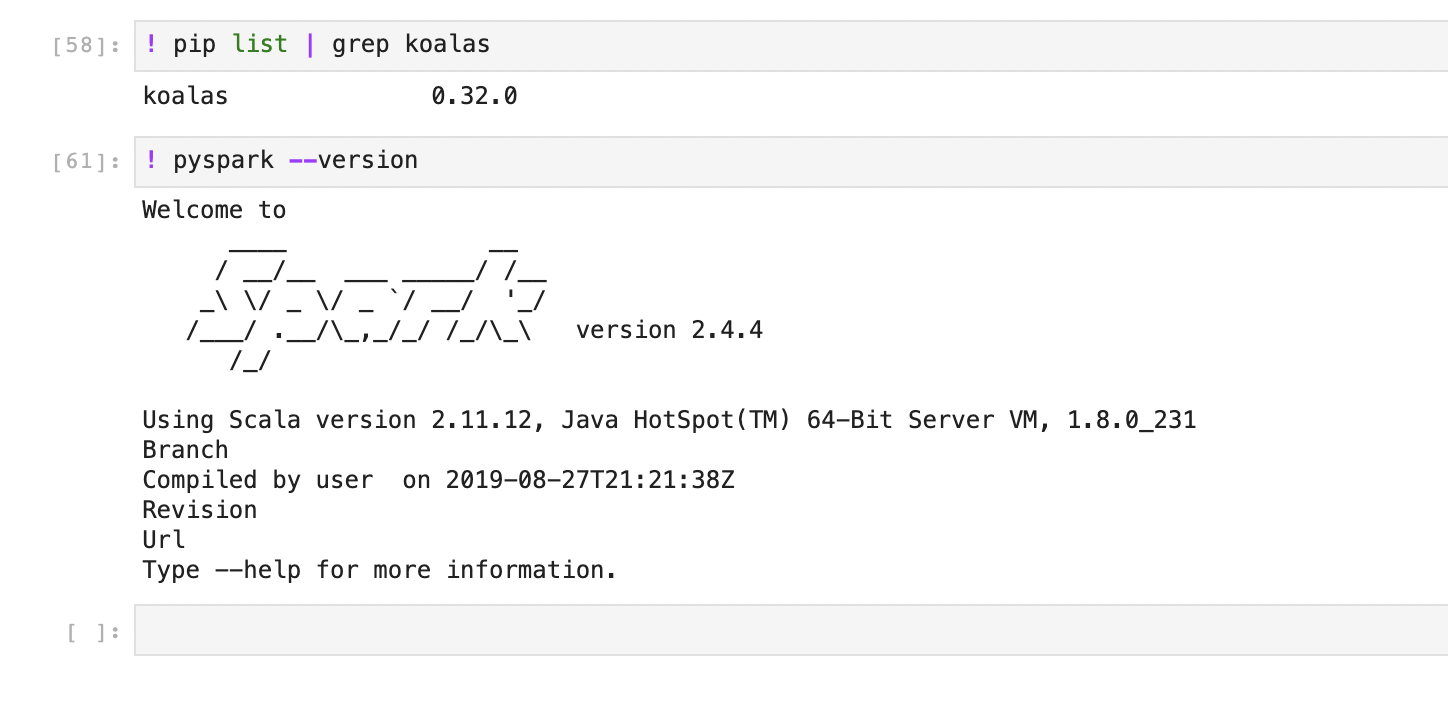The height and width of the screenshot is (702, 1448).
Task: Click the [61]: execution prompt
Action: [x=87, y=162]
